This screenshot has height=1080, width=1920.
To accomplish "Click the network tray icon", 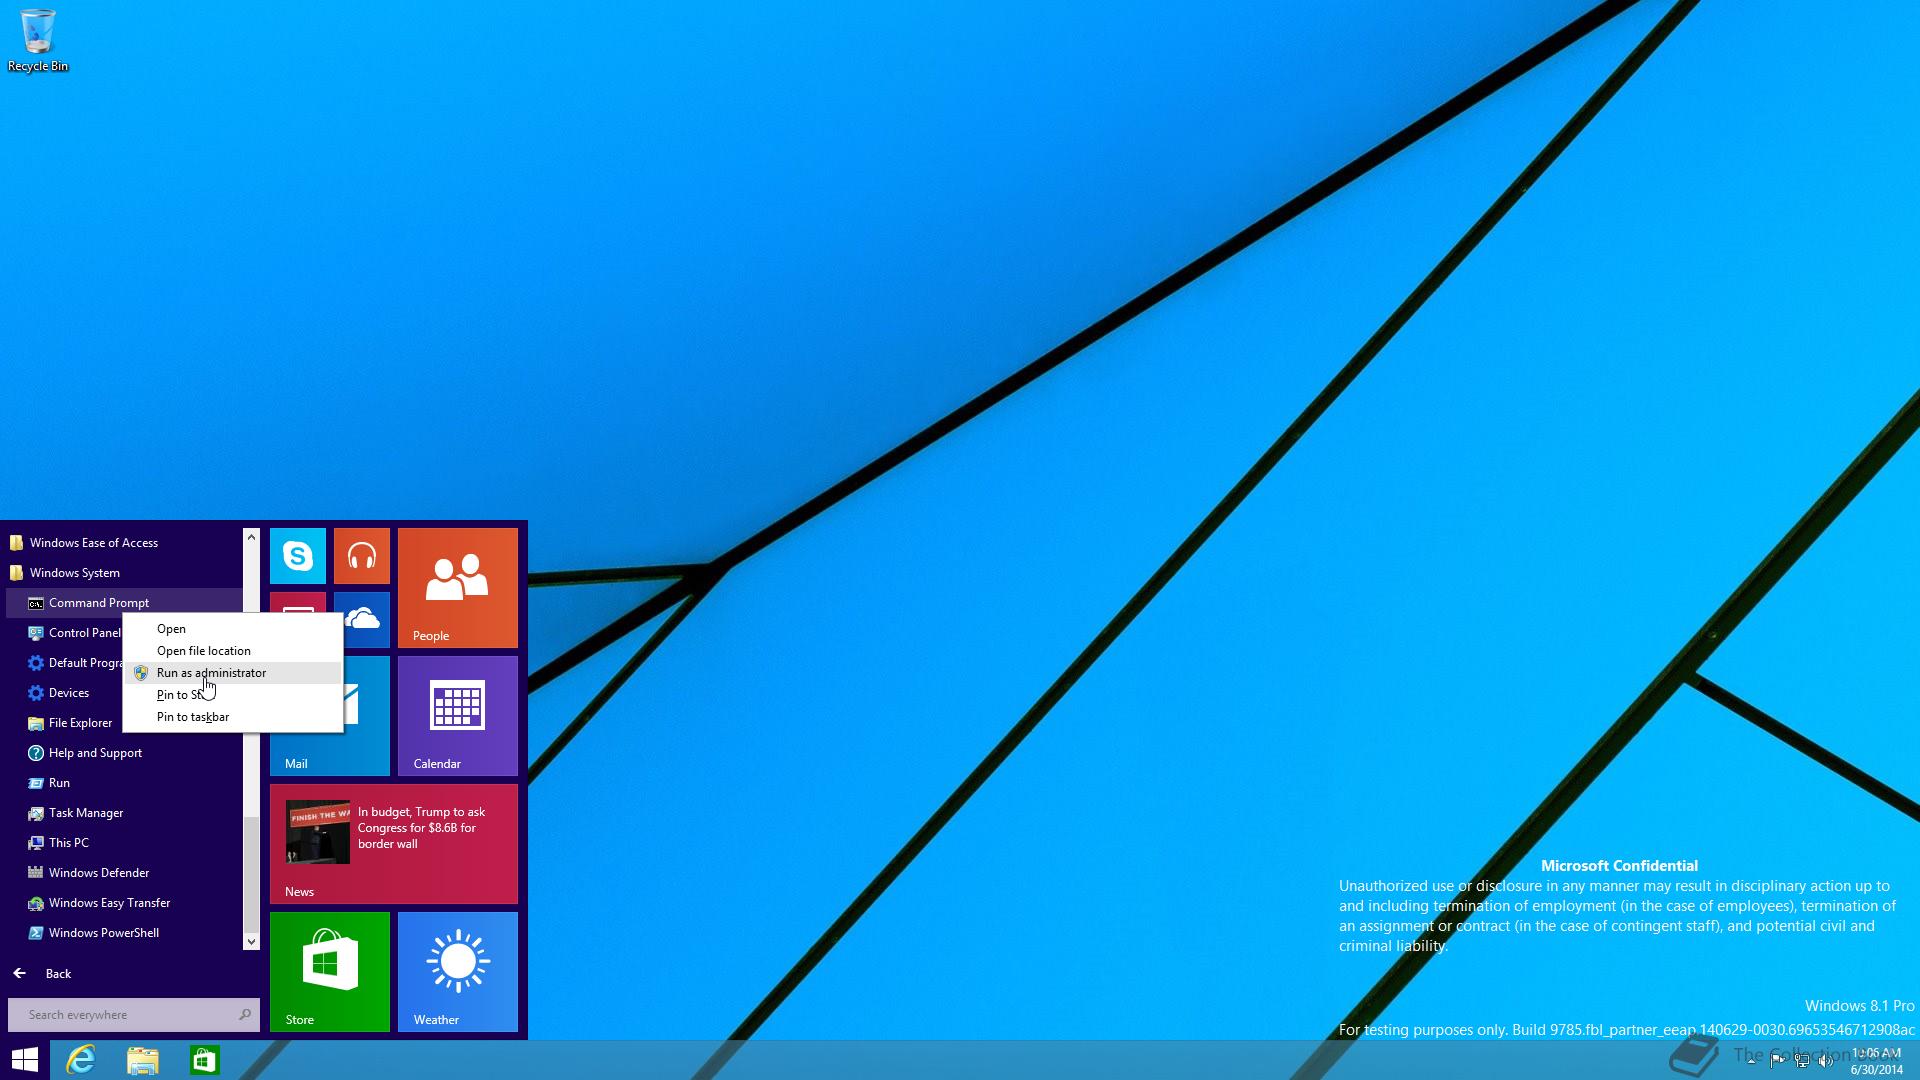I will (x=1801, y=1060).
